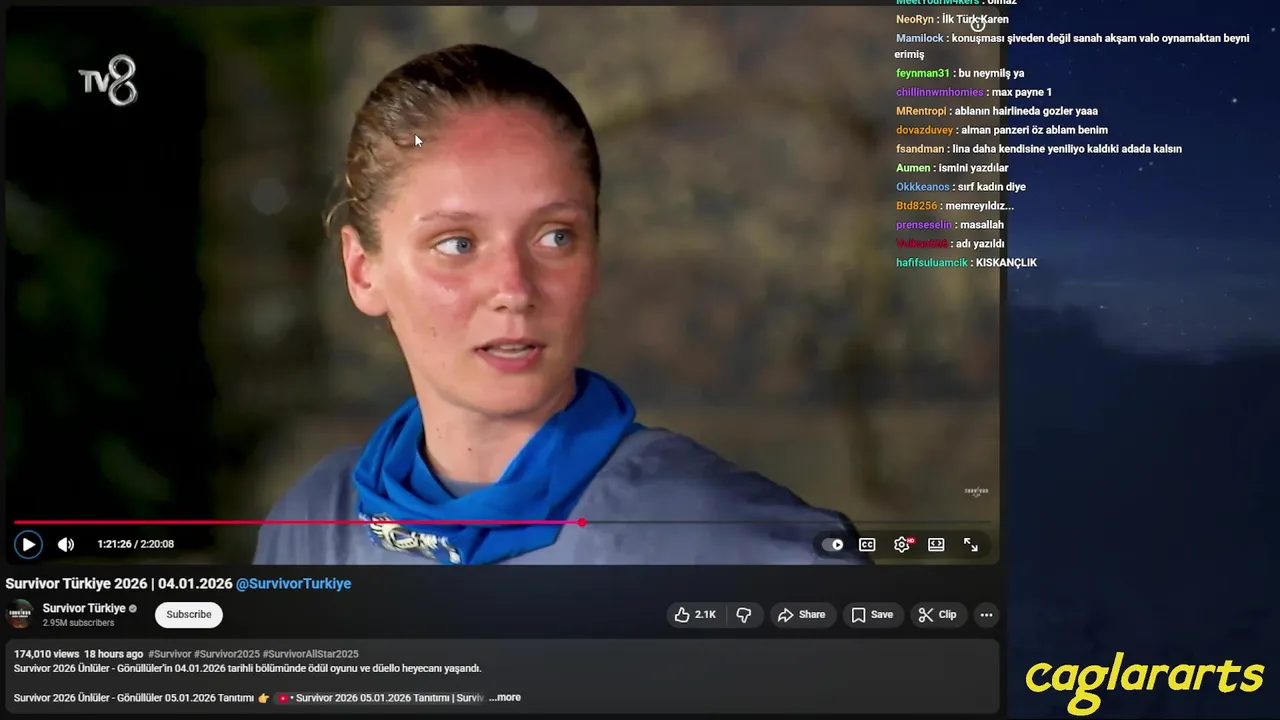Select chat user dovazduvey
1280x720 pixels.
click(924, 130)
